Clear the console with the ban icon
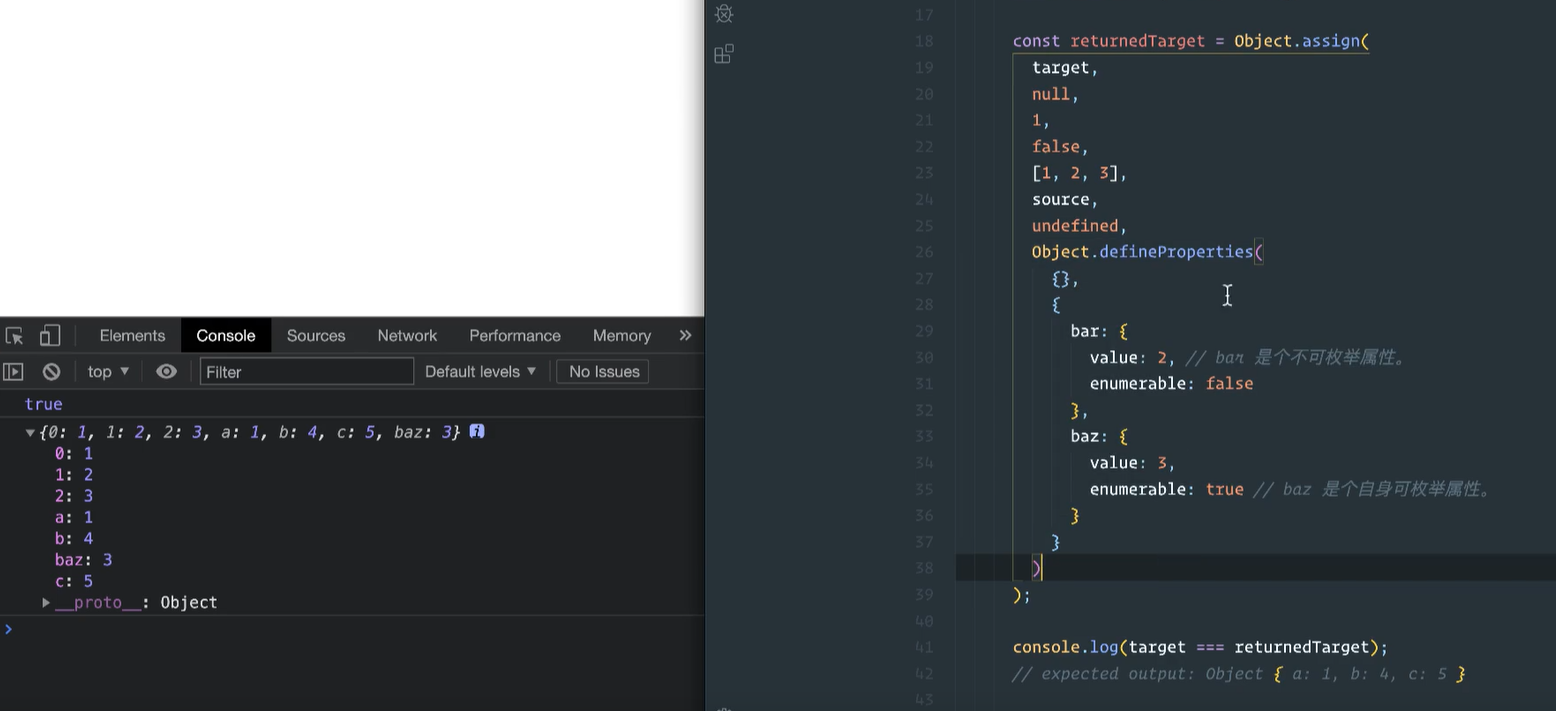Screen dimensions: 1556x711 point(51,372)
